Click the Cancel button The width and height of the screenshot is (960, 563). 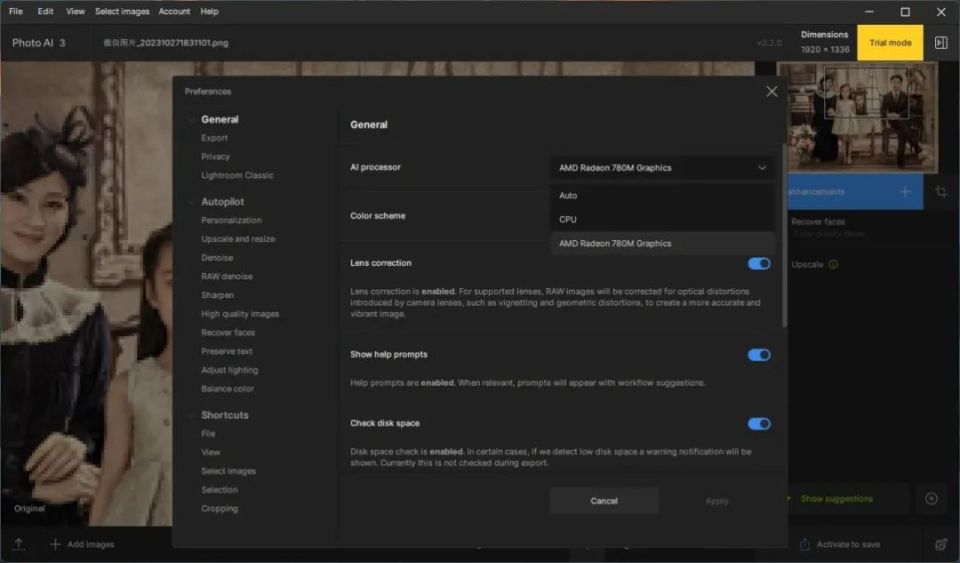click(x=604, y=501)
